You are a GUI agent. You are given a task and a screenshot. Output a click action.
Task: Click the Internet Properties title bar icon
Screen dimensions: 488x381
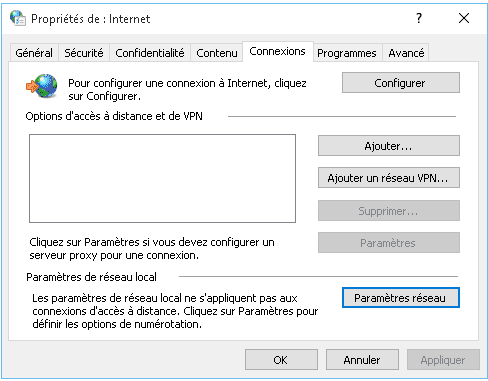coord(17,18)
